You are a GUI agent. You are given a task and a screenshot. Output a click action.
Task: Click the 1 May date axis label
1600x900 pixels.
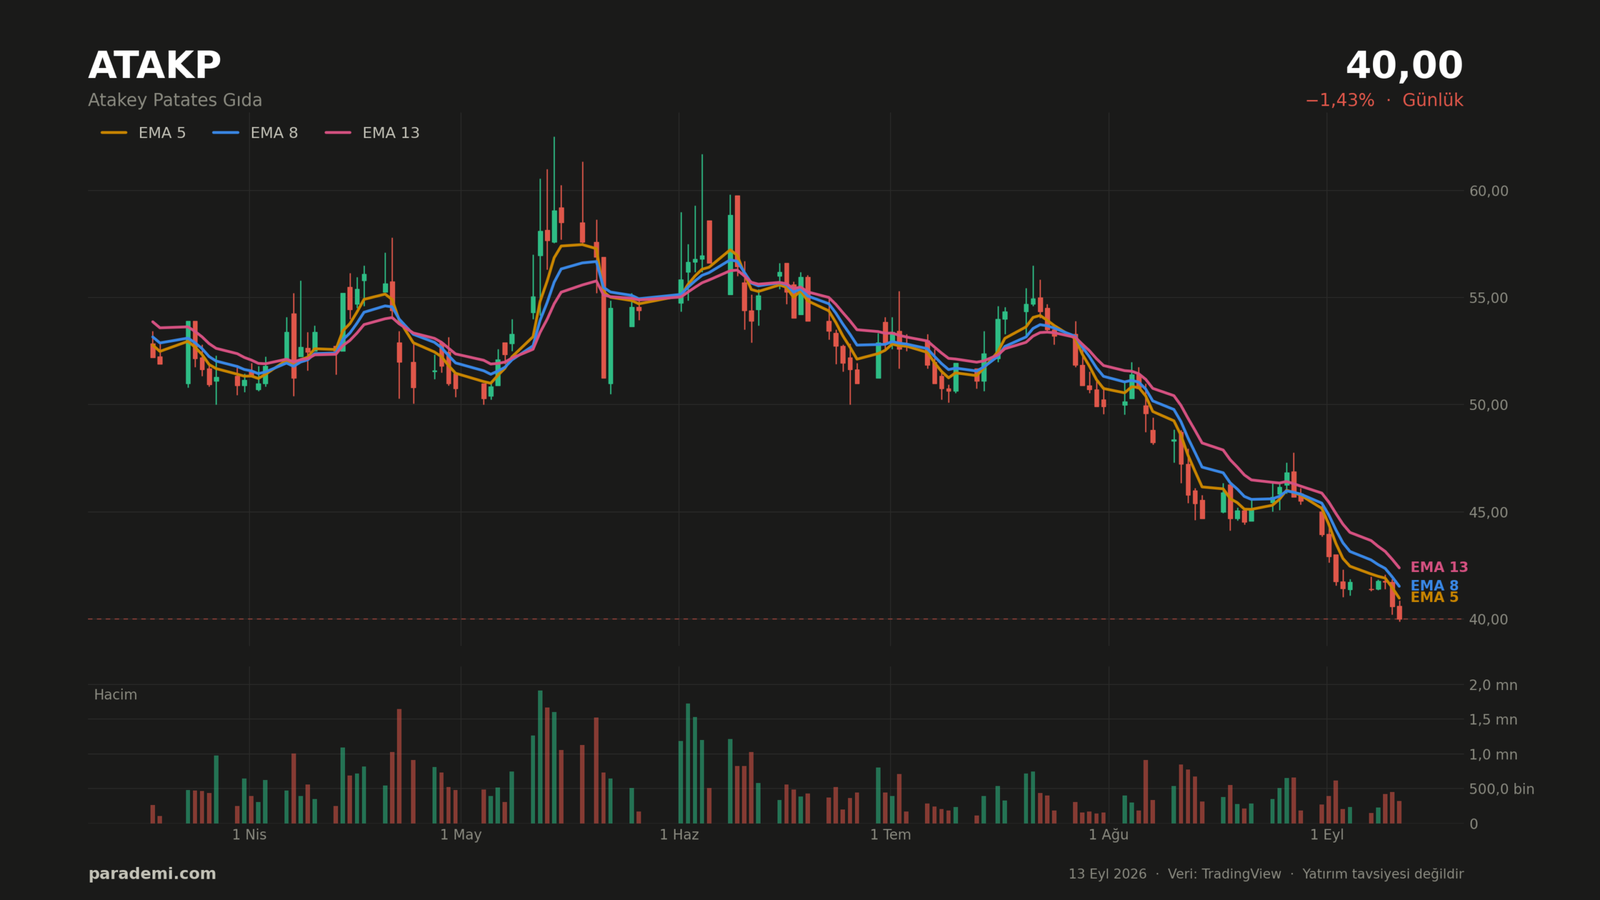pos(461,835)
